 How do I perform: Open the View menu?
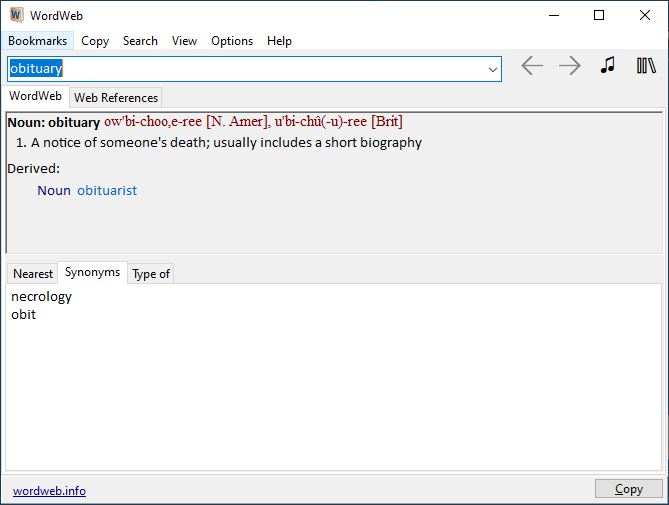pyautogui.click(x=184, y=41)
